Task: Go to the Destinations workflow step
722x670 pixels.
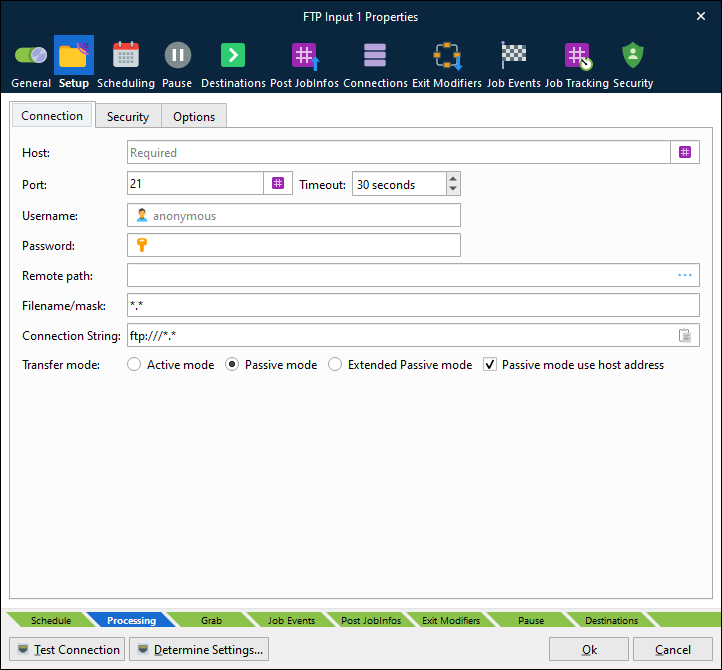Action: coord(611,620)
